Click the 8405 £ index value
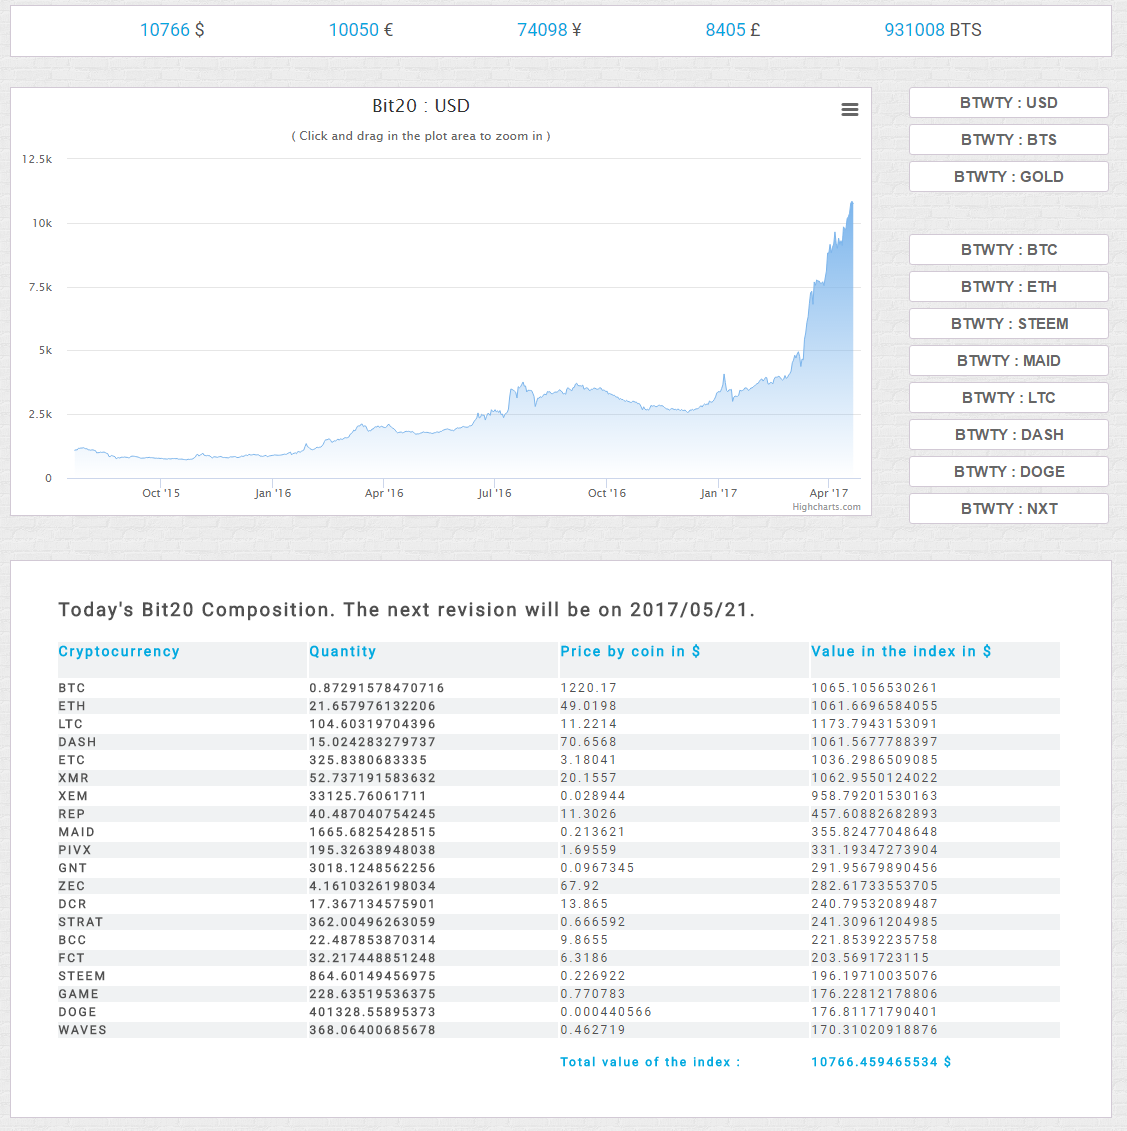The height and width of the screenshot is (1131, 1127). click(x=732, y=30)
